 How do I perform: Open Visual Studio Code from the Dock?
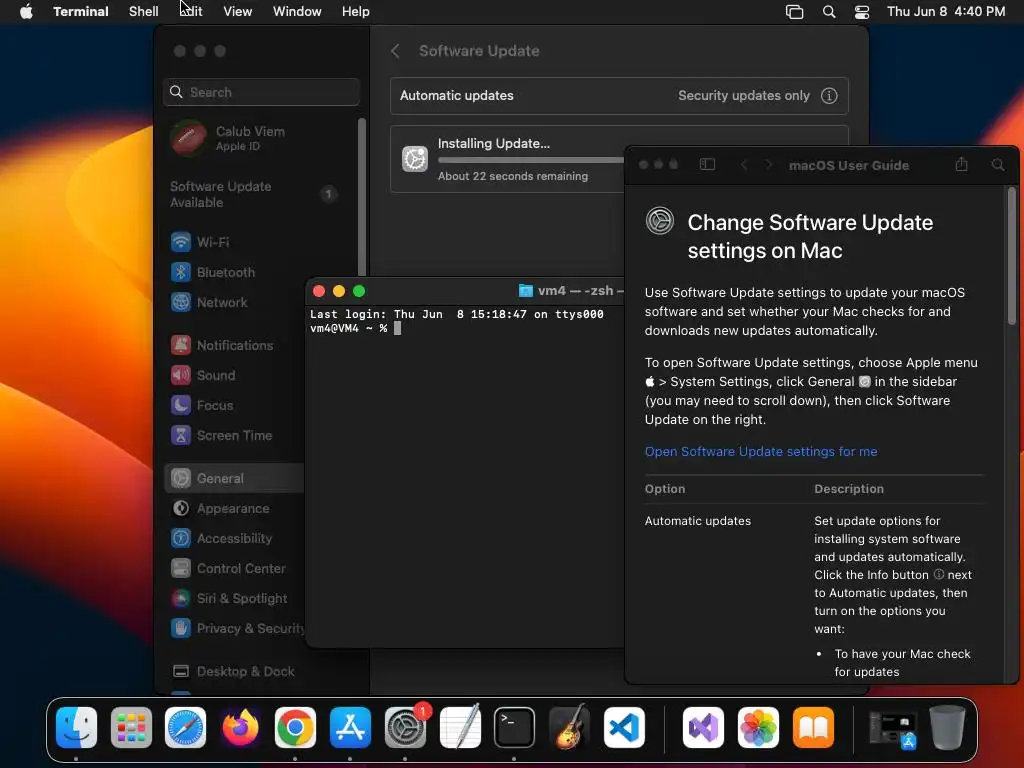624,727
